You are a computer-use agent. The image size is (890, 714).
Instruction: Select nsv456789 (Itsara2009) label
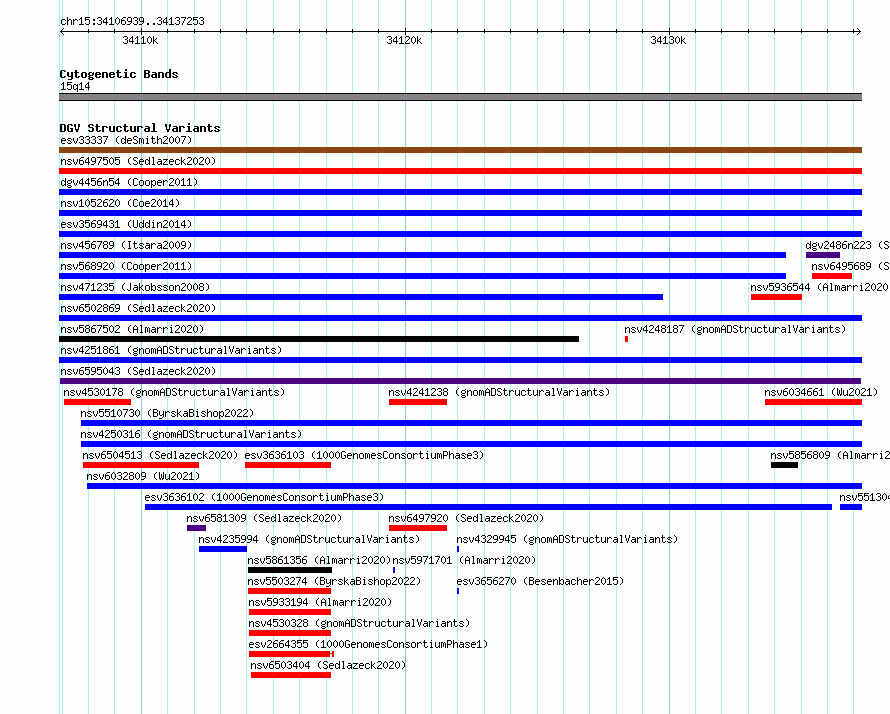tap(126, 245)
